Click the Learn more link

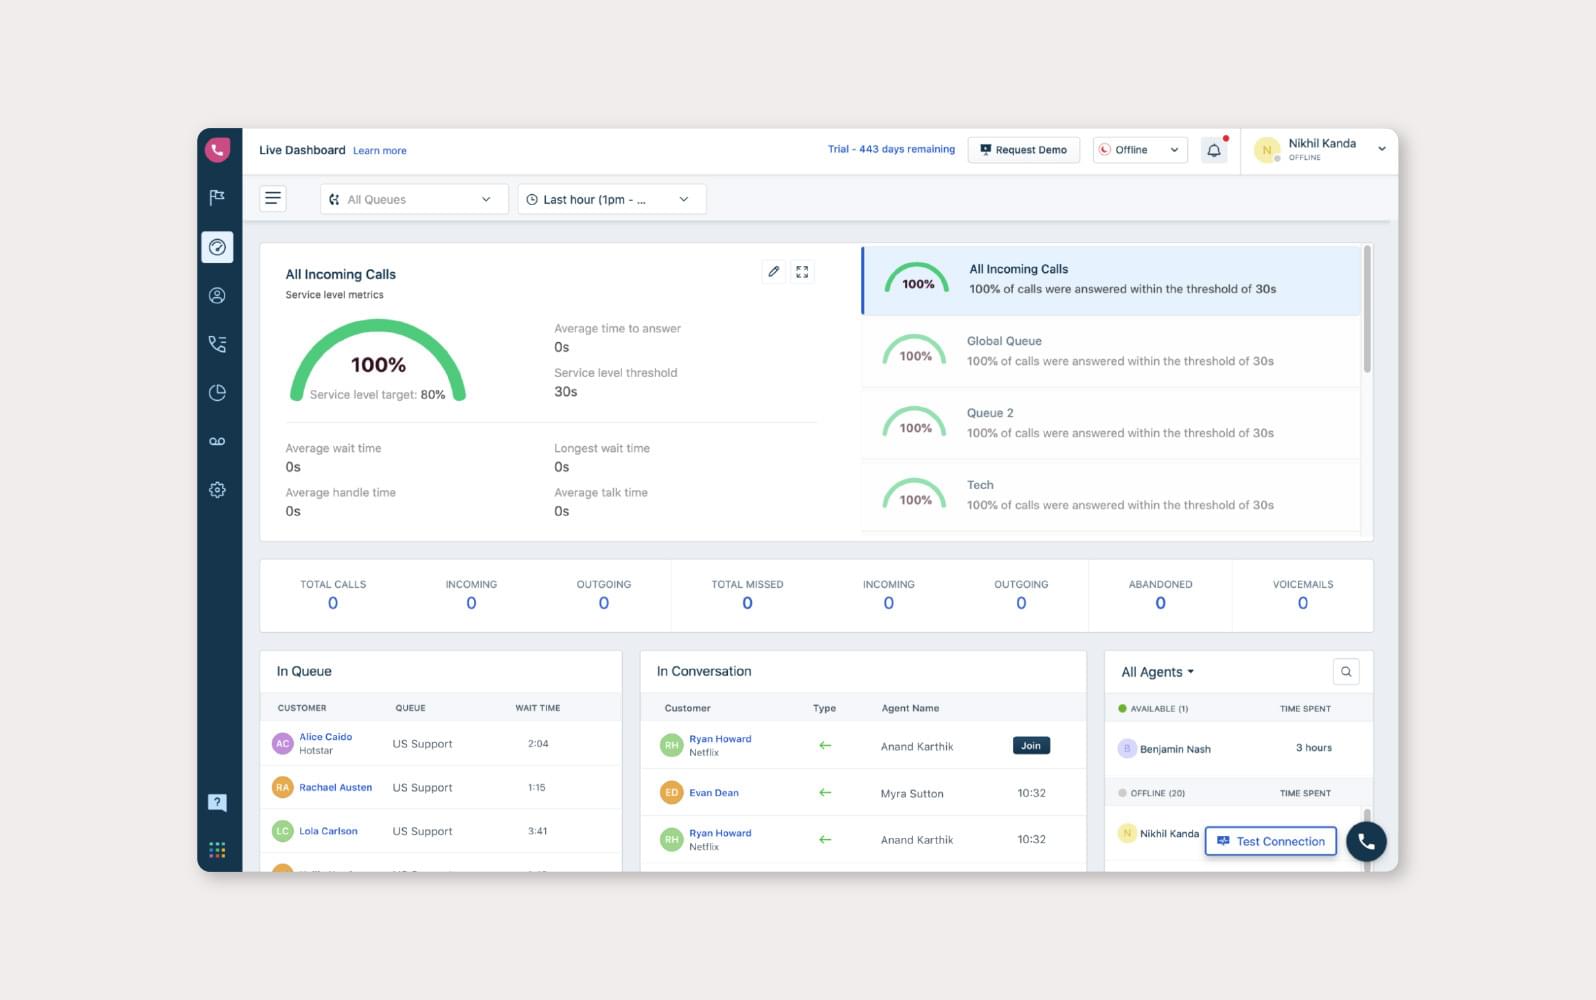tap(380, 151)
